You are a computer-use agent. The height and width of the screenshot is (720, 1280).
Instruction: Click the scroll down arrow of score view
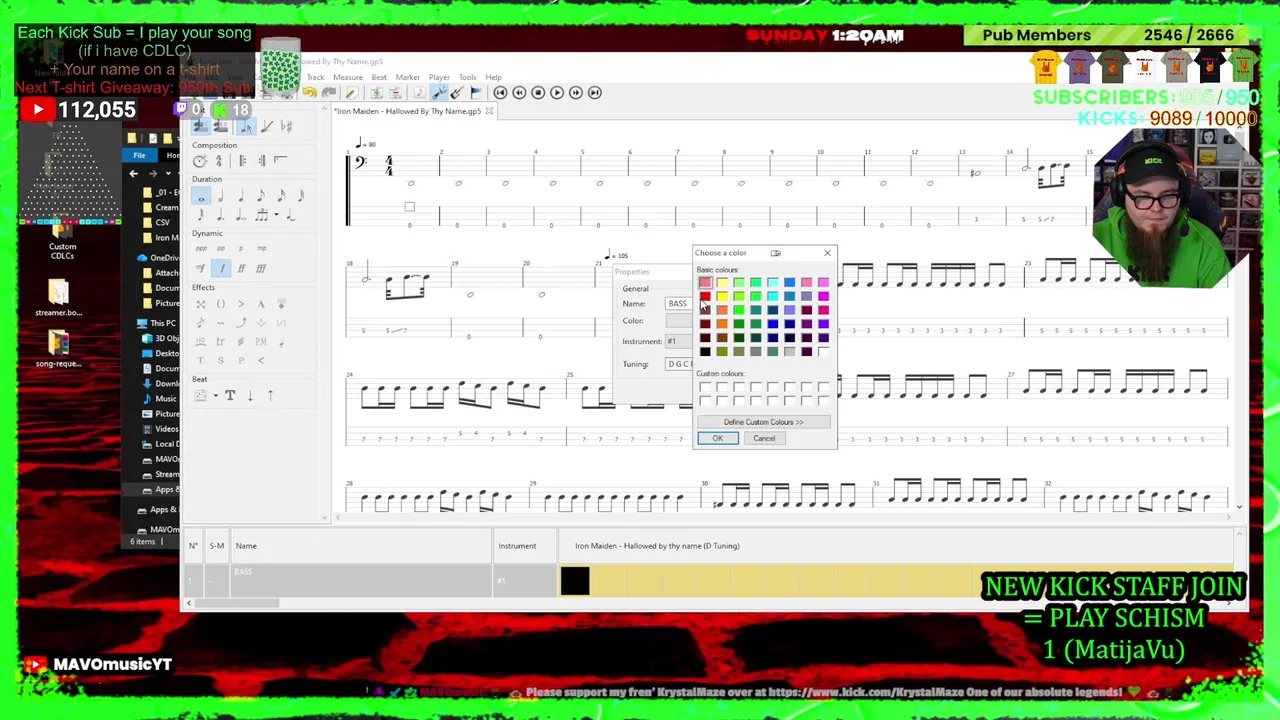1239,508
